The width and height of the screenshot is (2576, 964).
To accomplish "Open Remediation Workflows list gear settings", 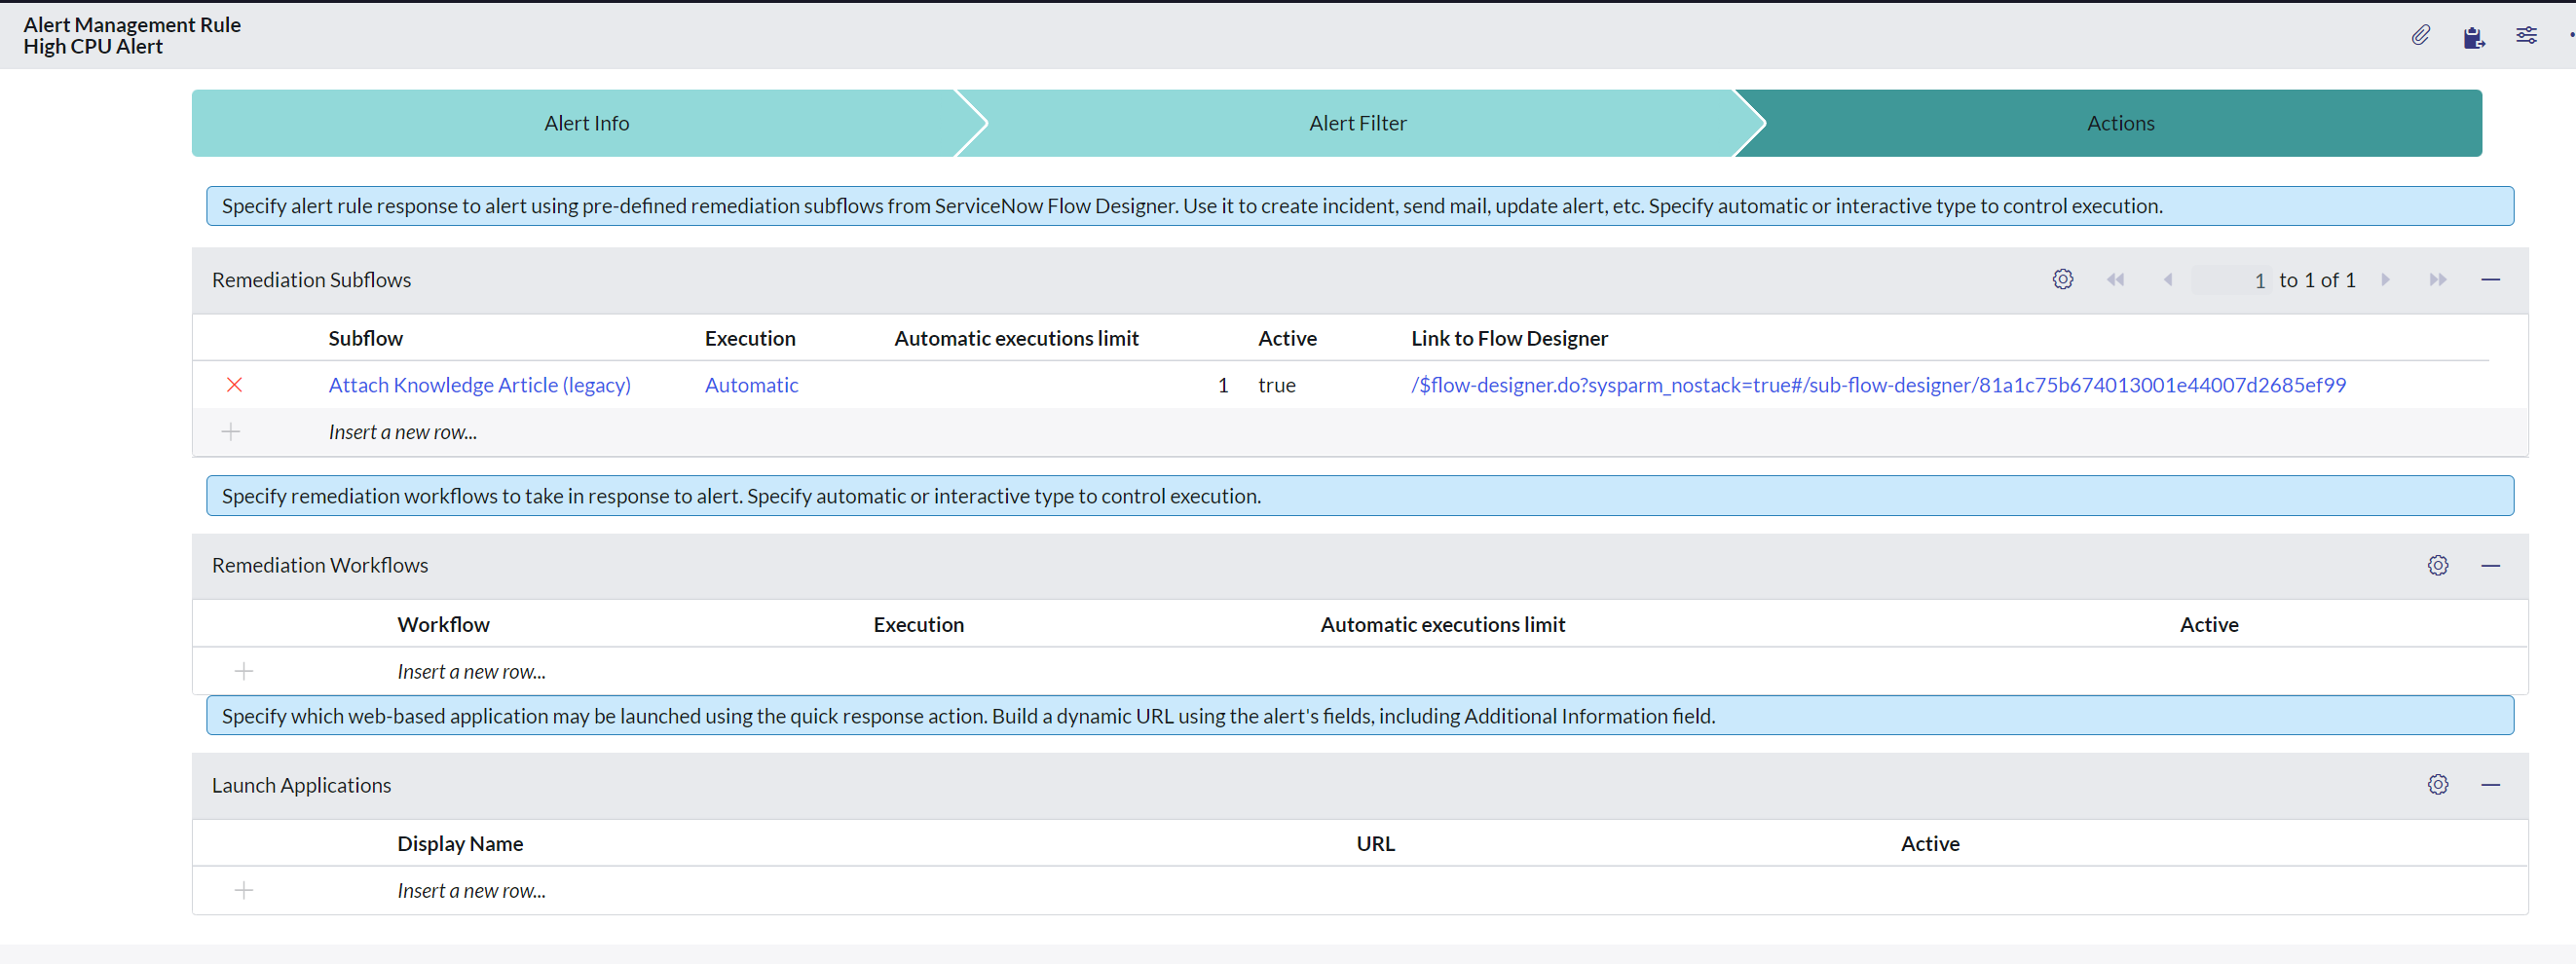I will pyautogui.click(x=2438, y=566).
